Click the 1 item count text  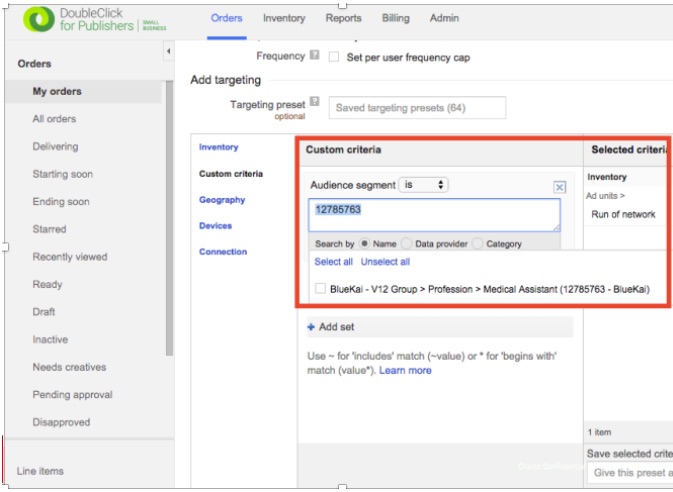(x=600, y=432)
